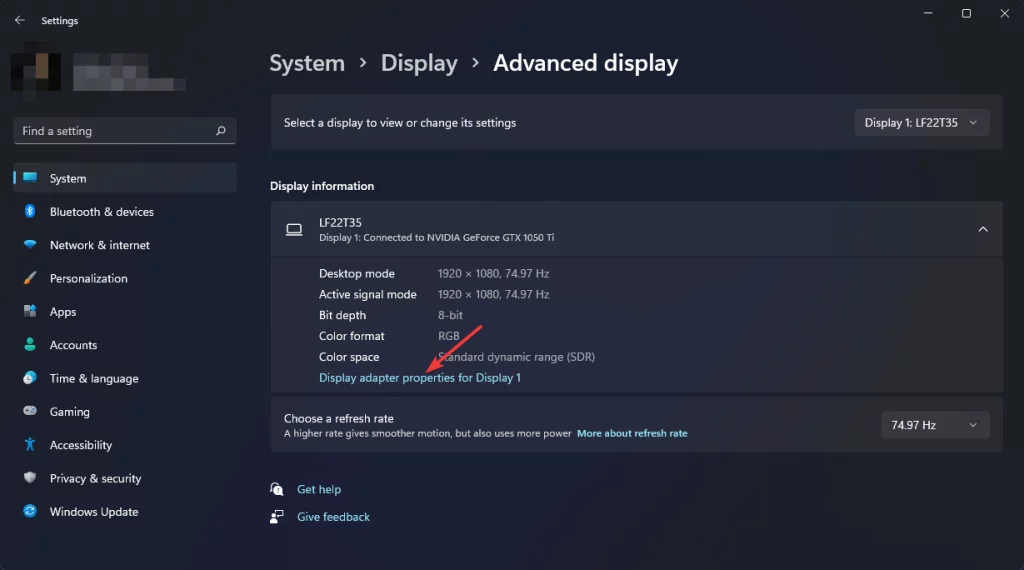Click the Get help link

(319, 489)
